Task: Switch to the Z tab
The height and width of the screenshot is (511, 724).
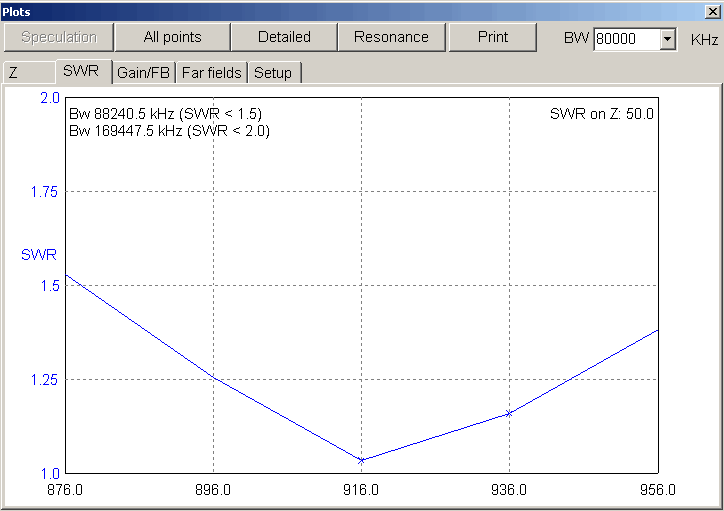Action: (29, 73)
